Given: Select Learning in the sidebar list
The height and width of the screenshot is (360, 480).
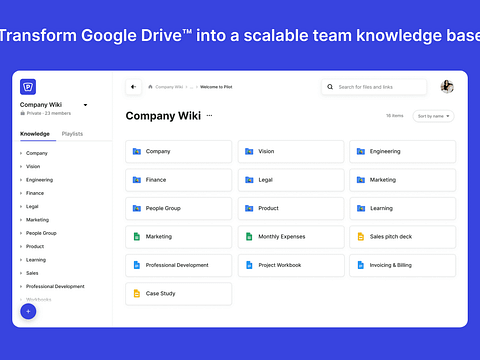Looking at the screenshot, I should (x=36, y=260).
